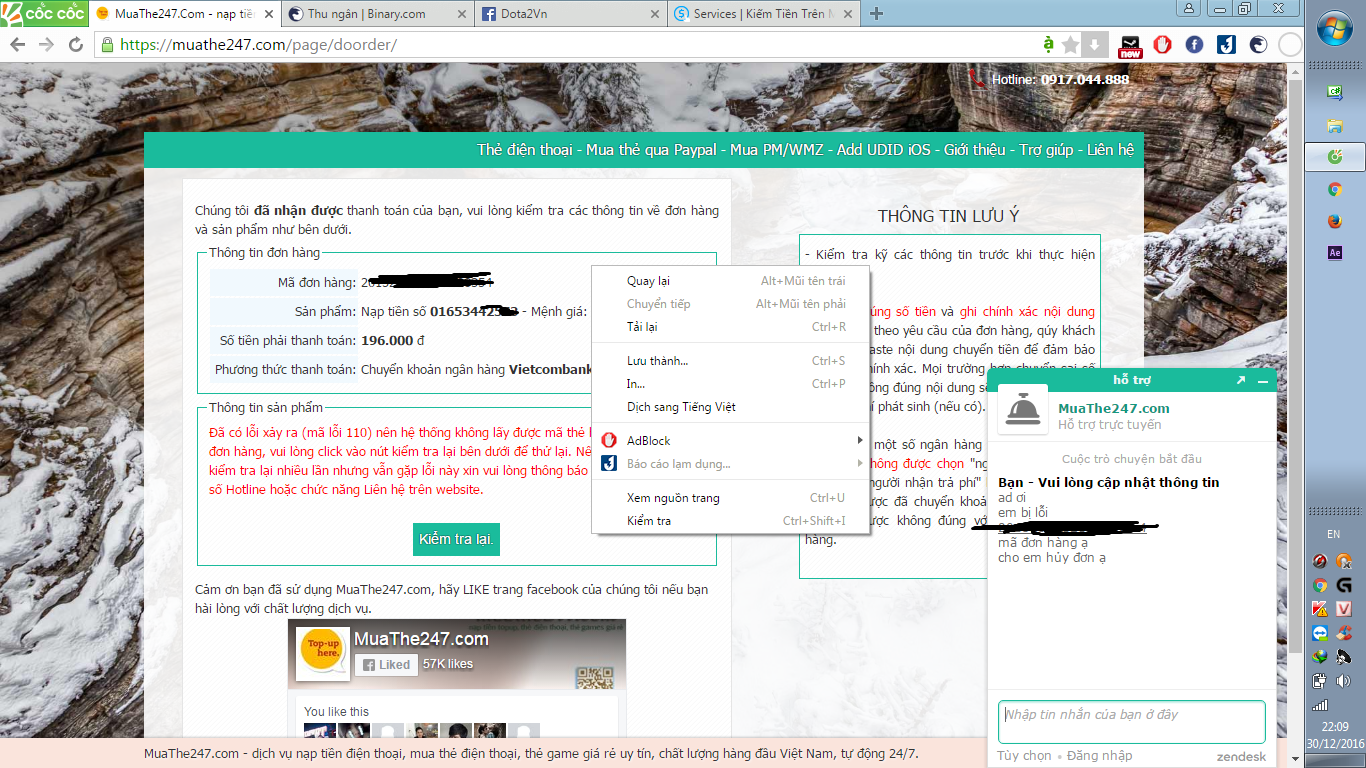Pop out the 'hỗ trợ' chat window
The height and width of the screenshot is (768, 1366).
[x=1241, y=380]
